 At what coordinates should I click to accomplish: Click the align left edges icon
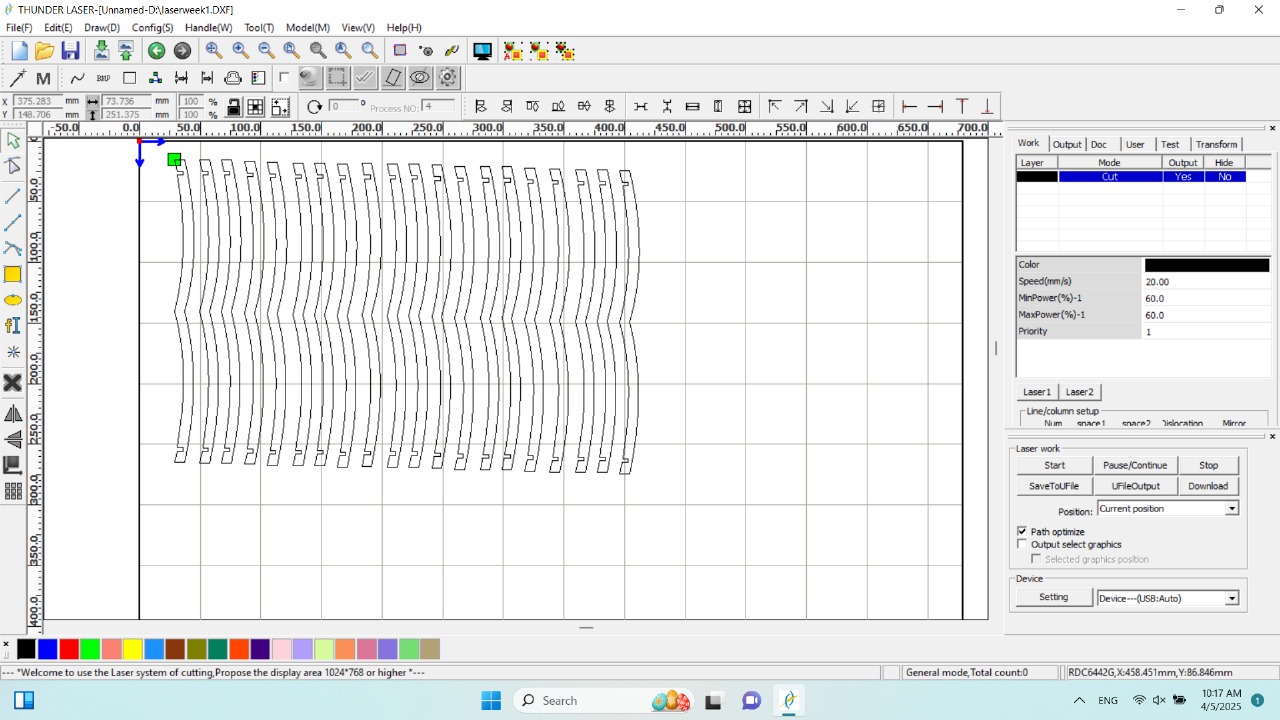pos(481,107)
